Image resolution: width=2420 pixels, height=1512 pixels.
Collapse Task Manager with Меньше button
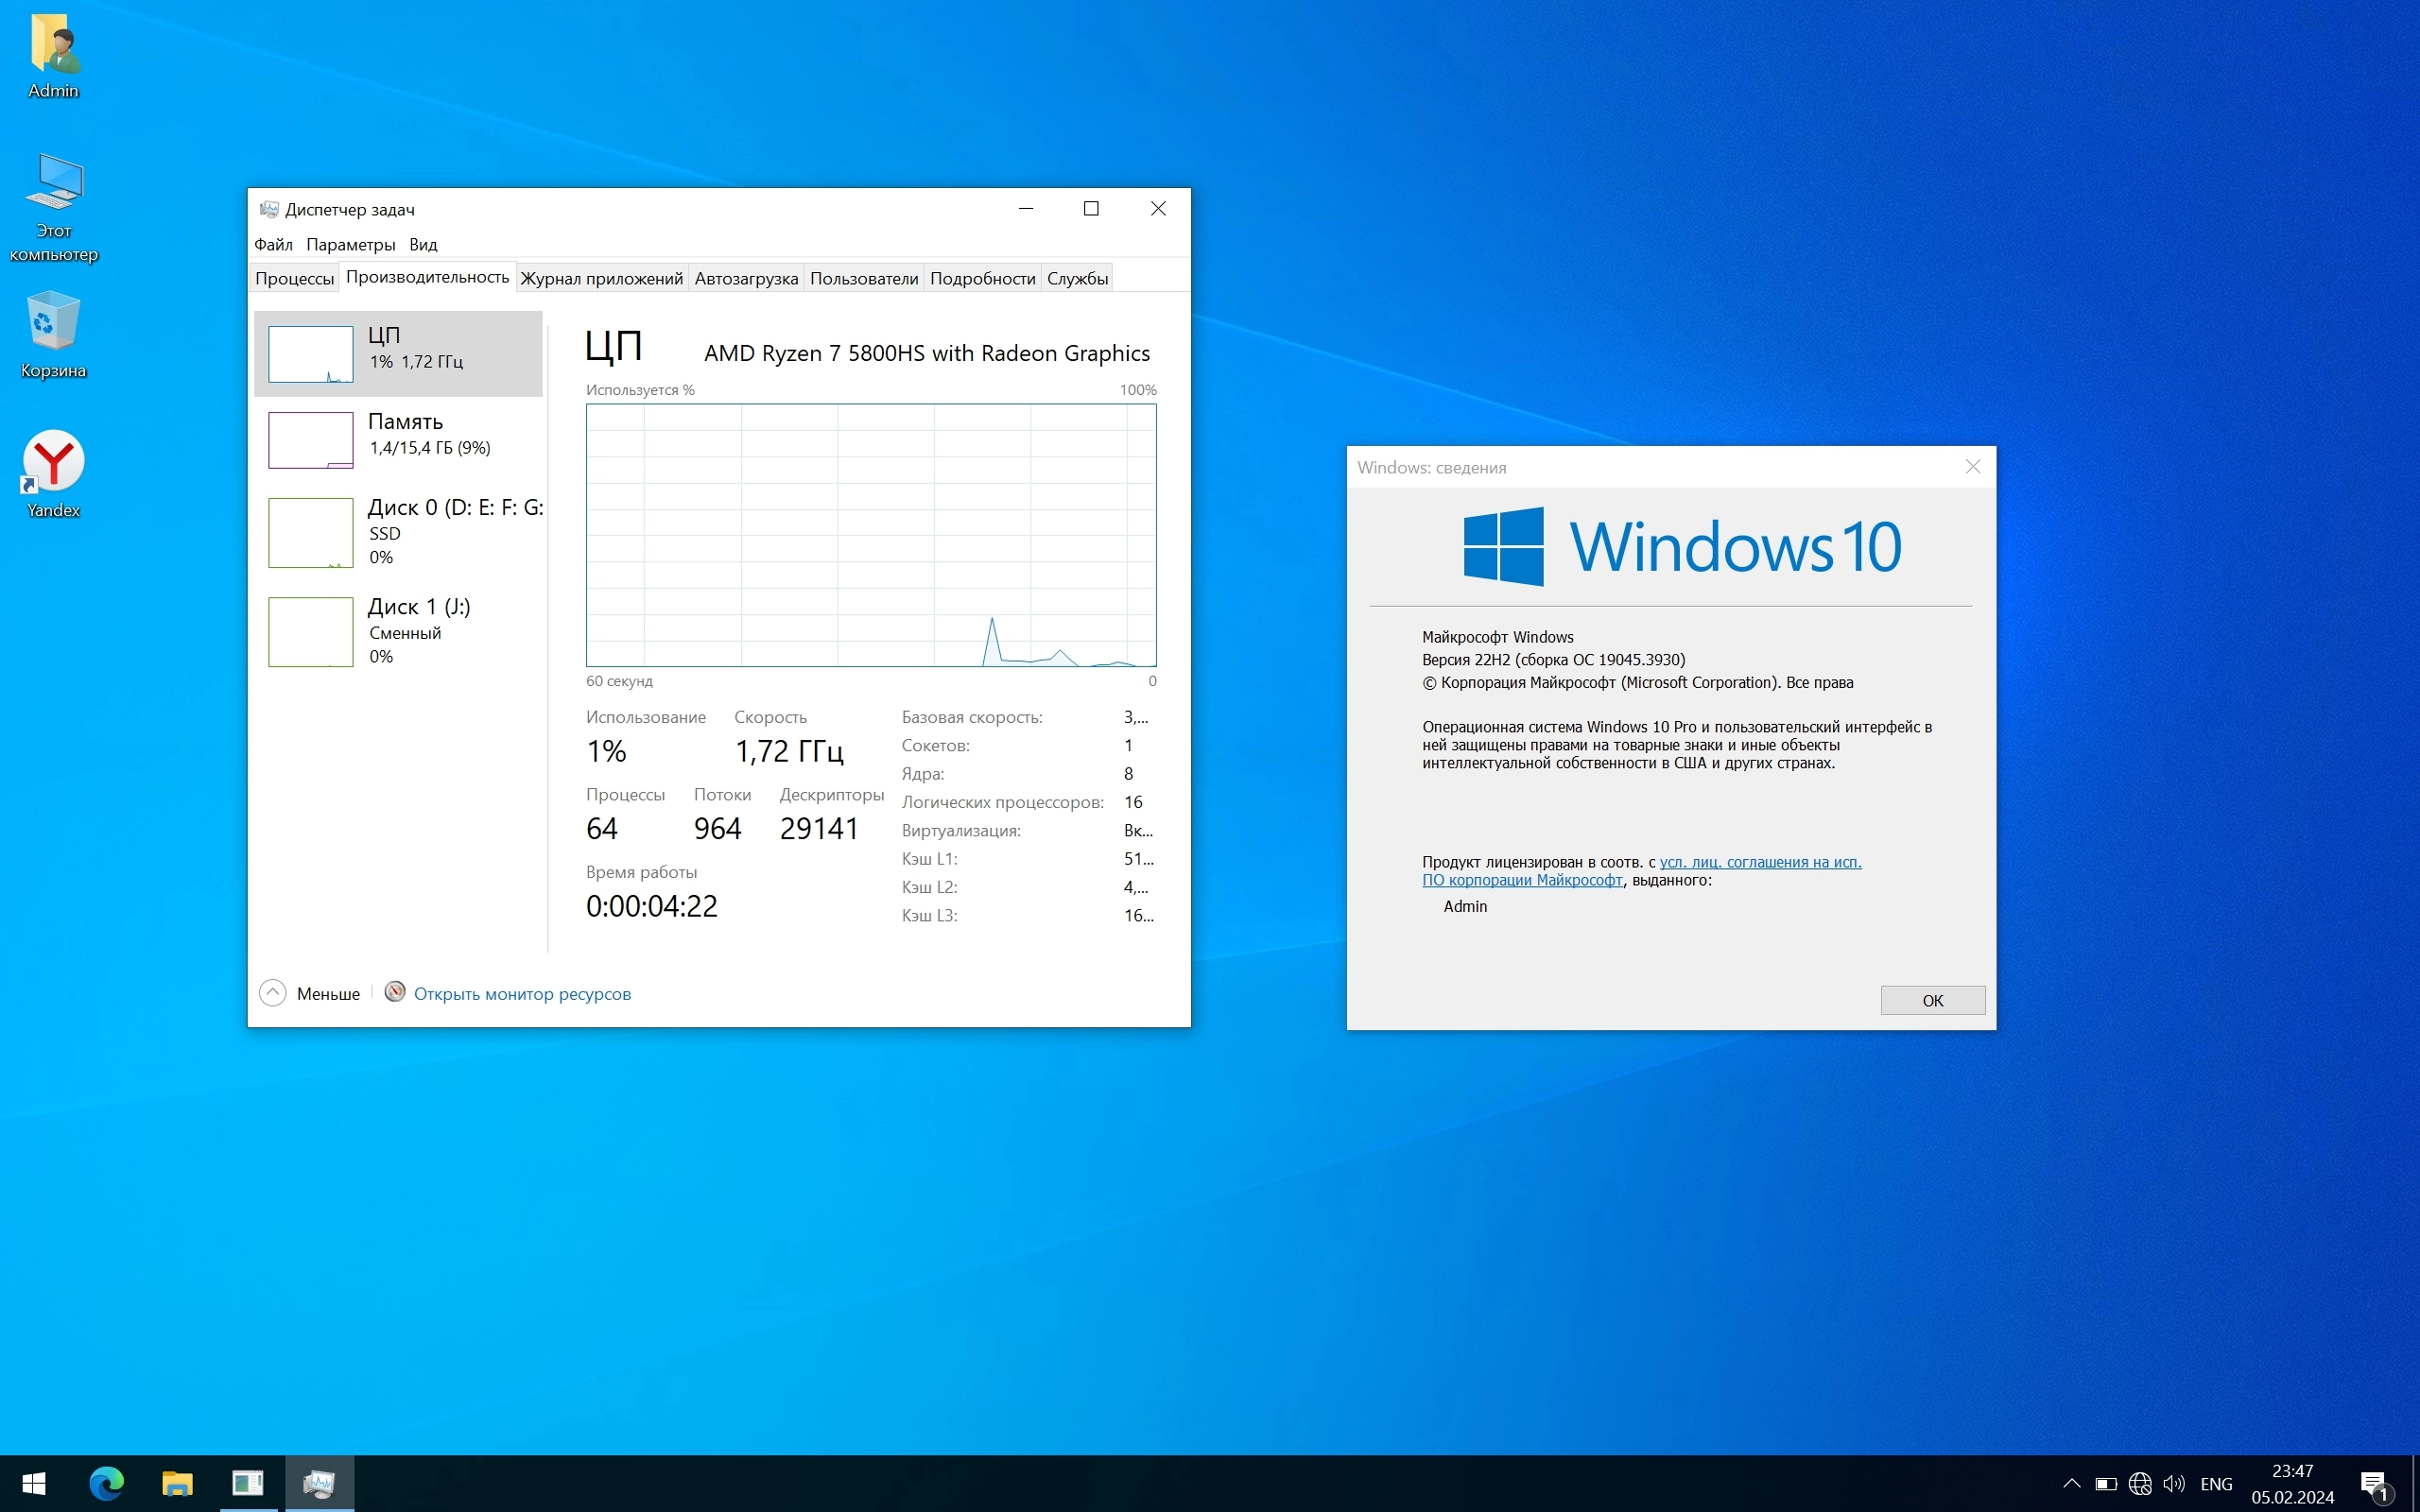[310, 993]
